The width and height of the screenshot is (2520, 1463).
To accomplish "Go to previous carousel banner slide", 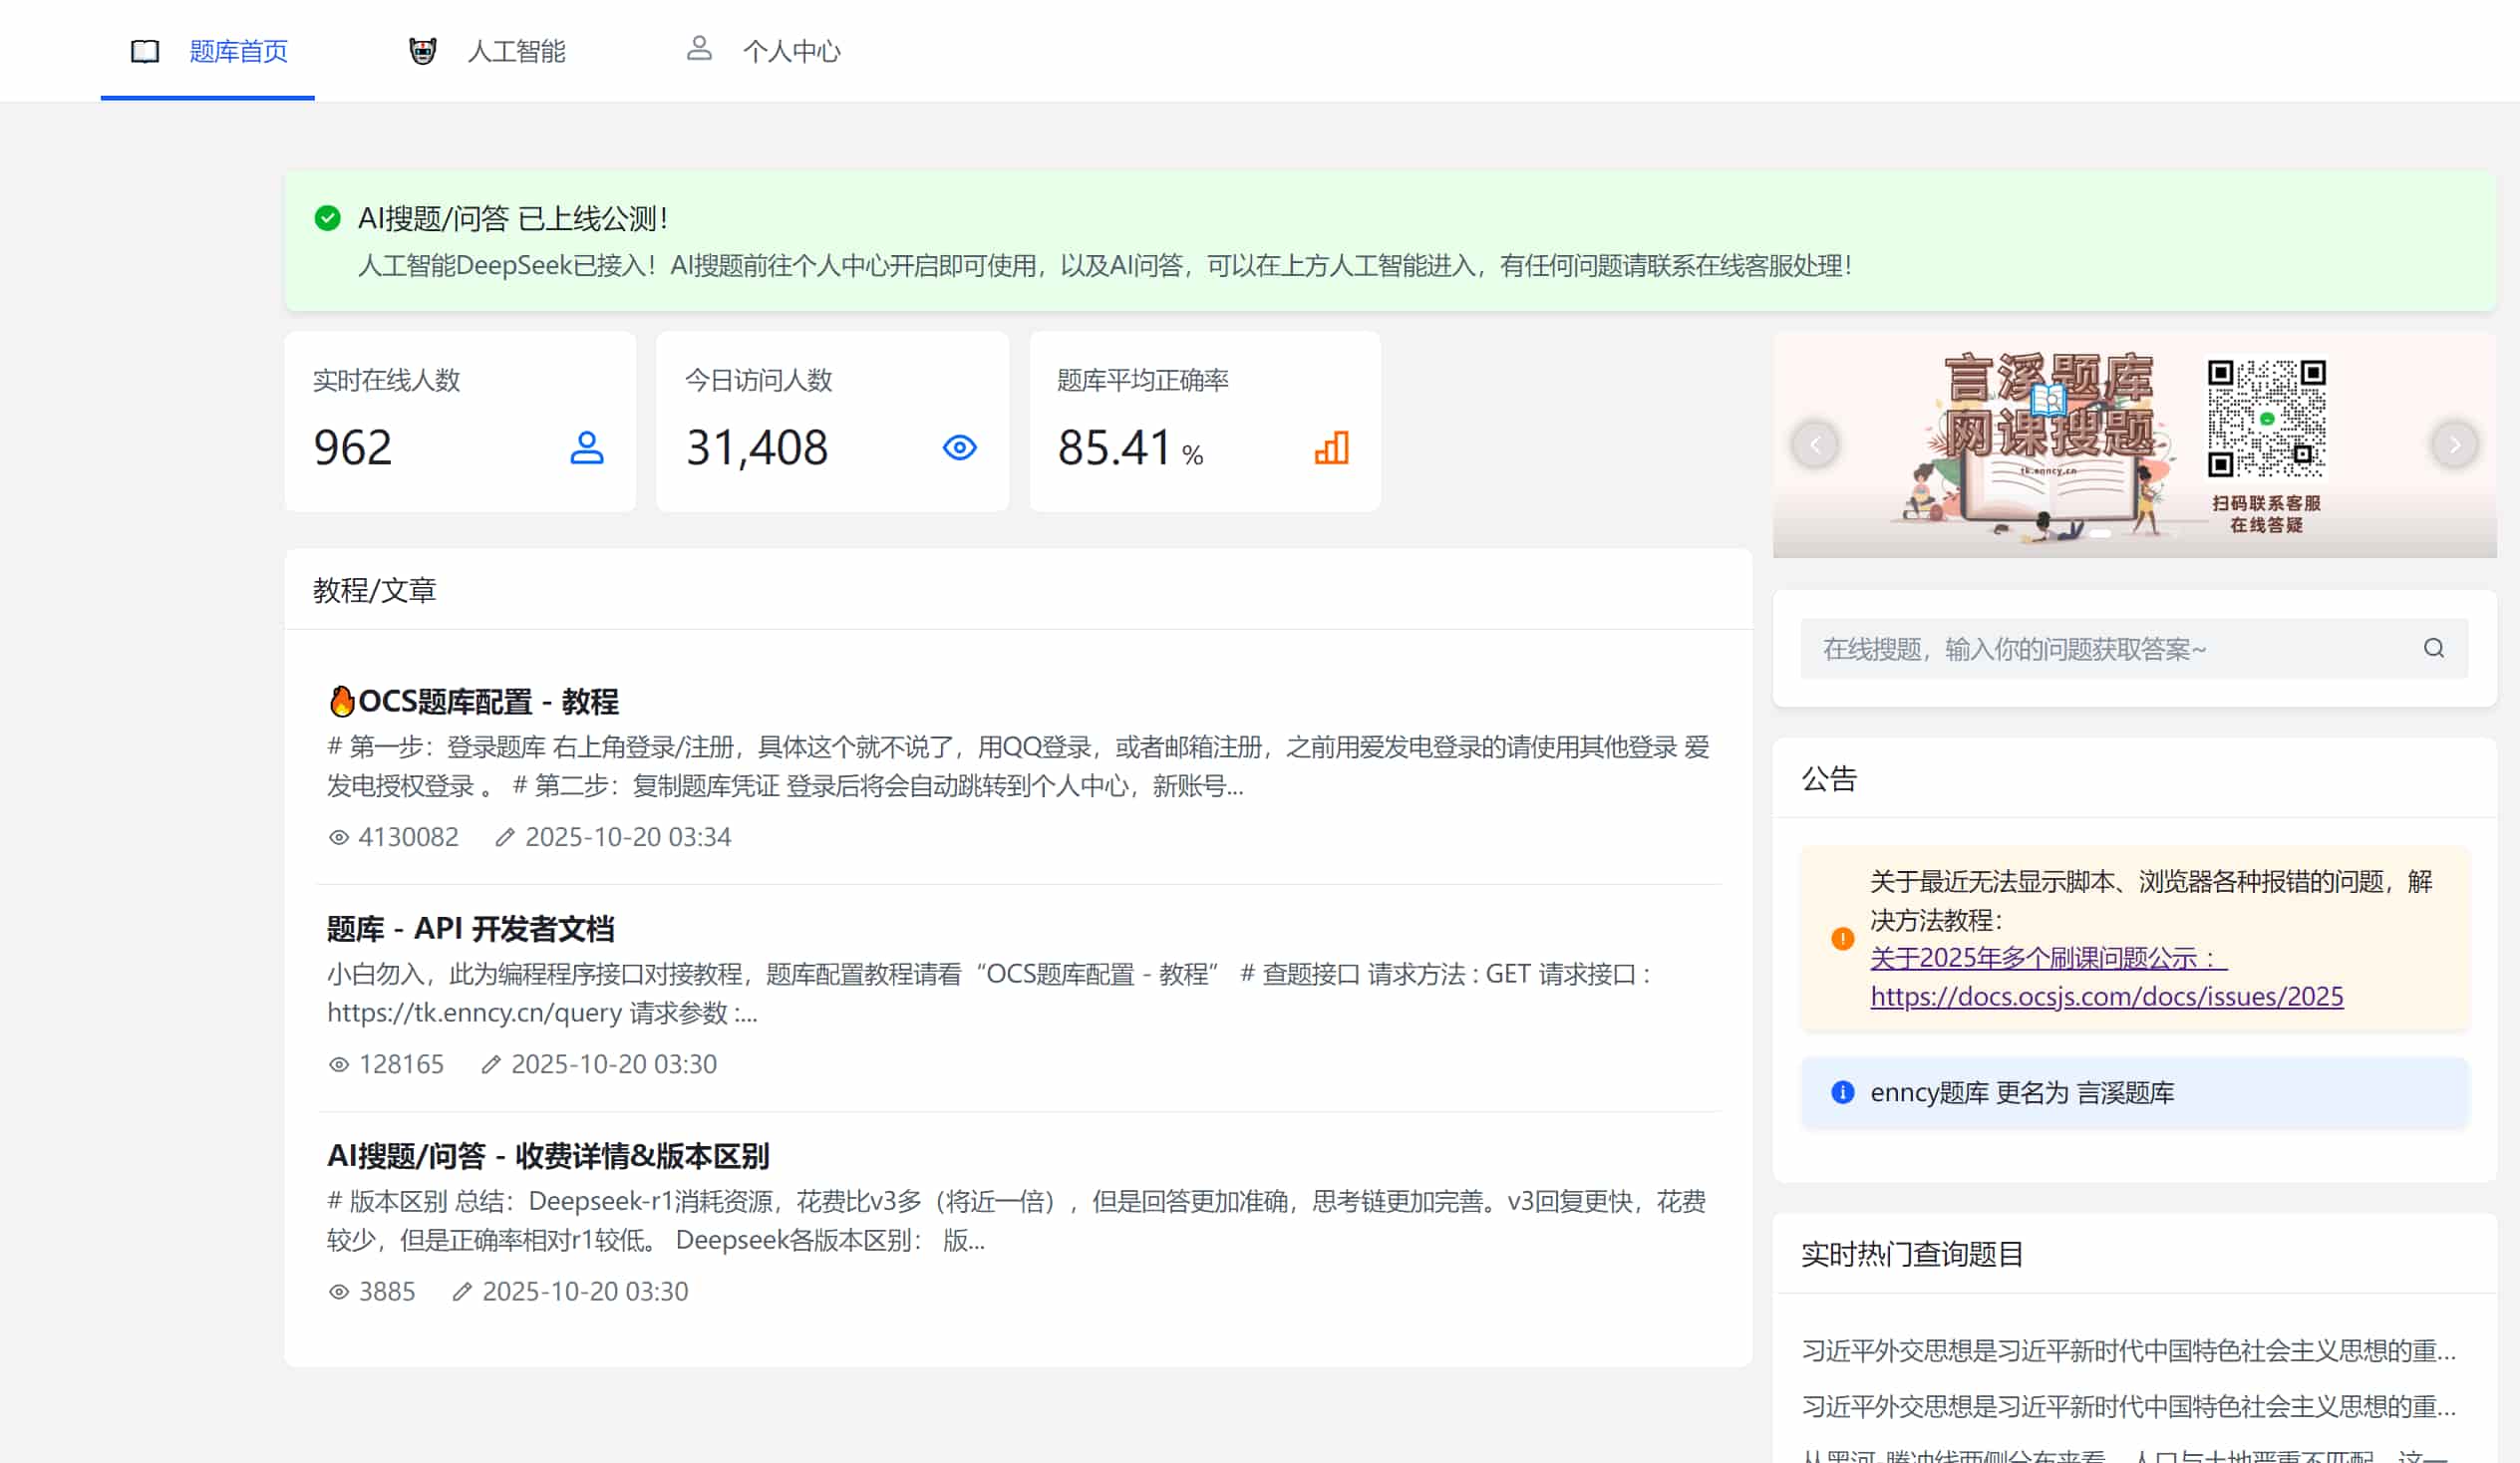I will 1815,445.
